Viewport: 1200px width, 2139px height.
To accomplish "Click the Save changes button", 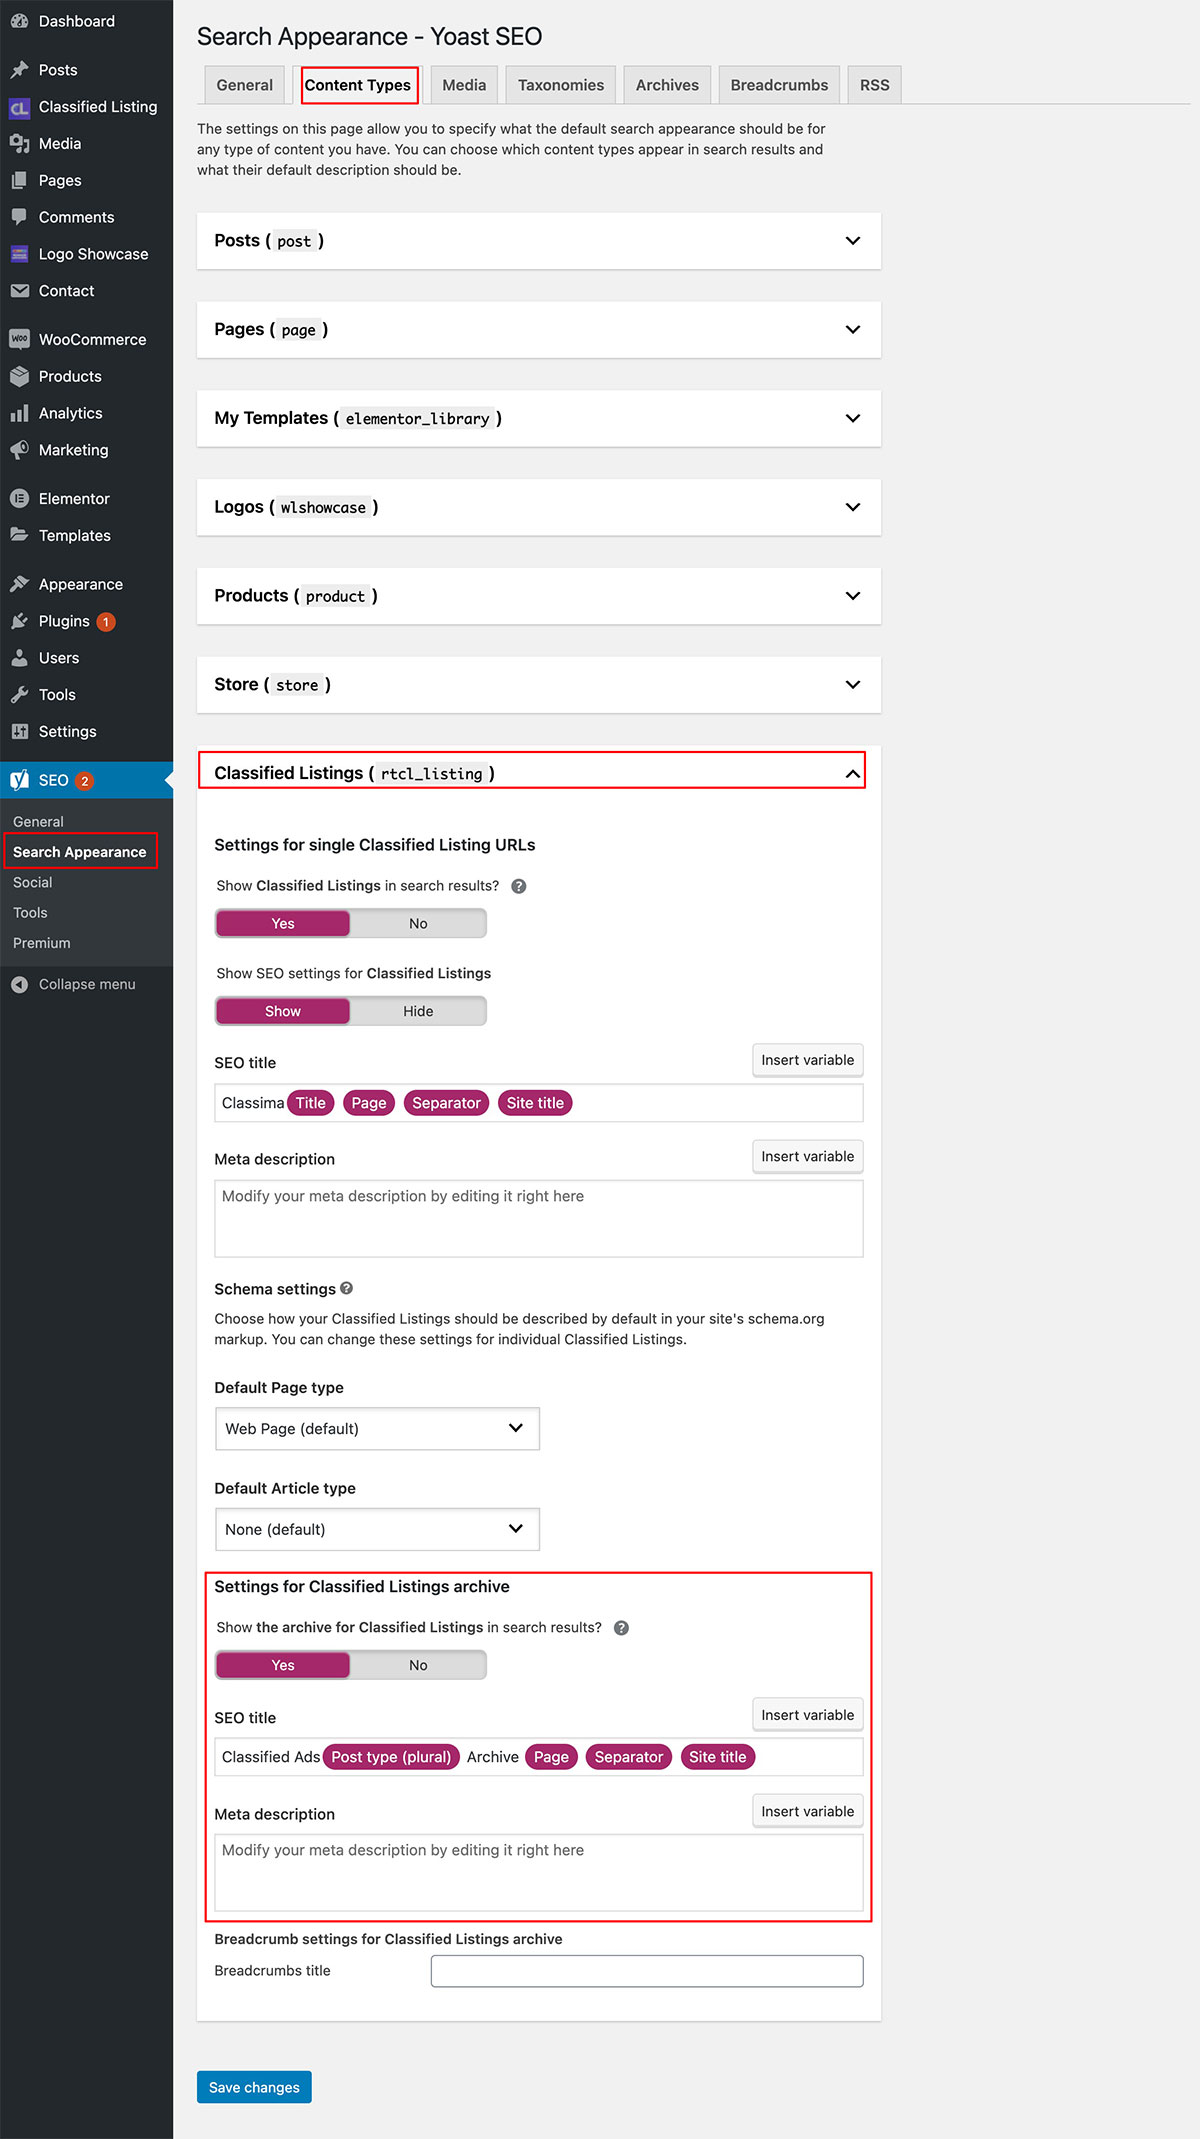I will [254, 2087].
